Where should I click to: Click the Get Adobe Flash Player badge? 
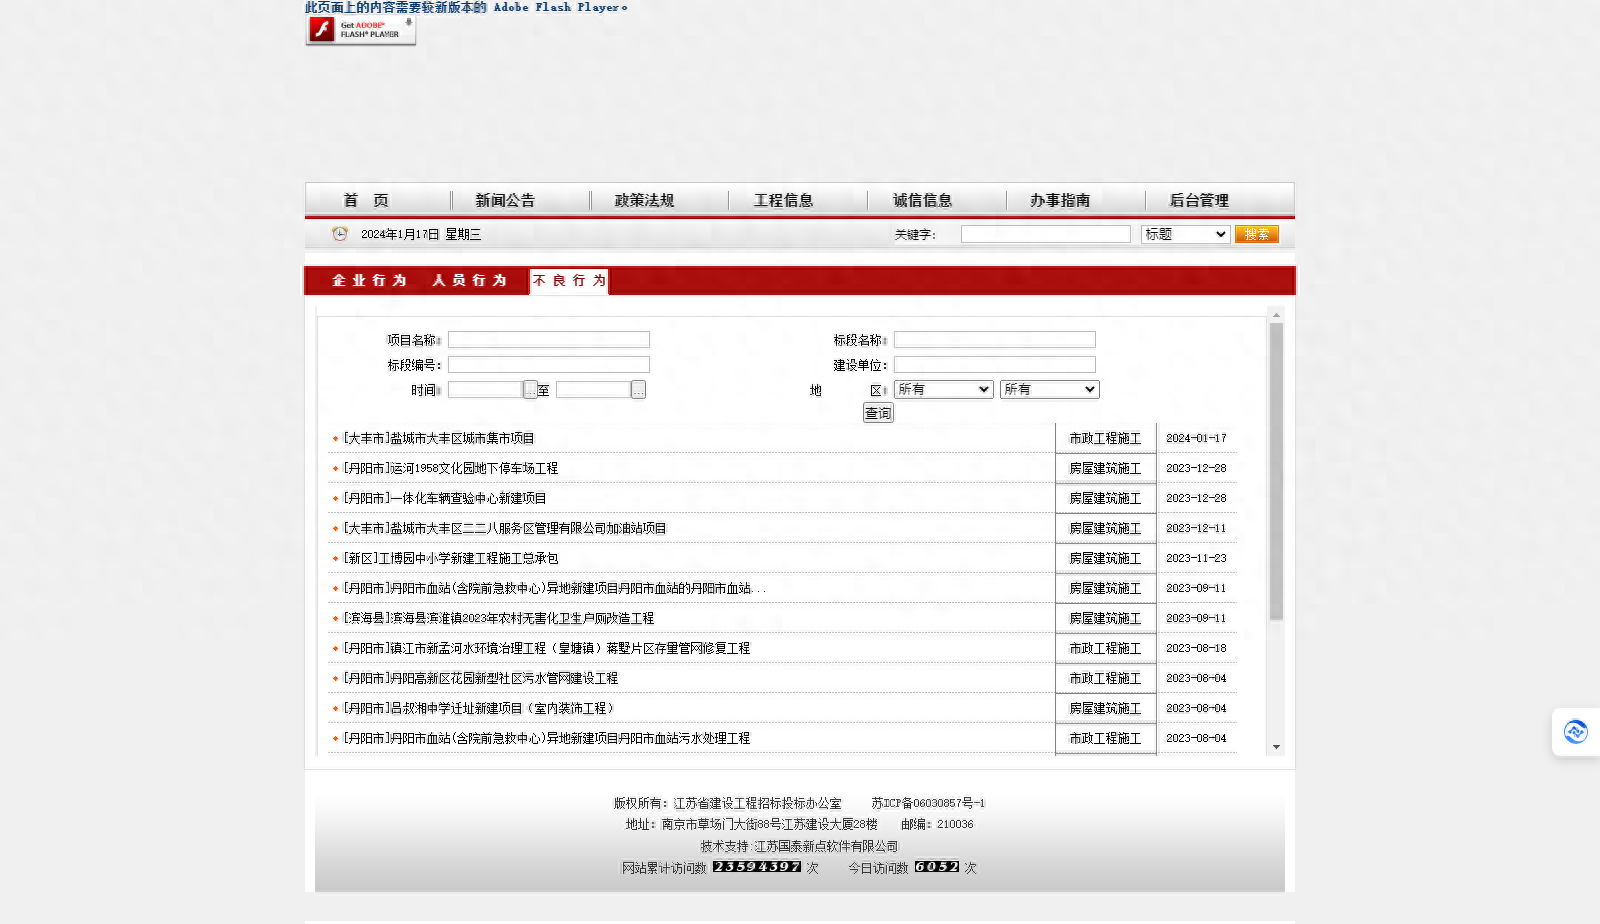click(361, 30)
